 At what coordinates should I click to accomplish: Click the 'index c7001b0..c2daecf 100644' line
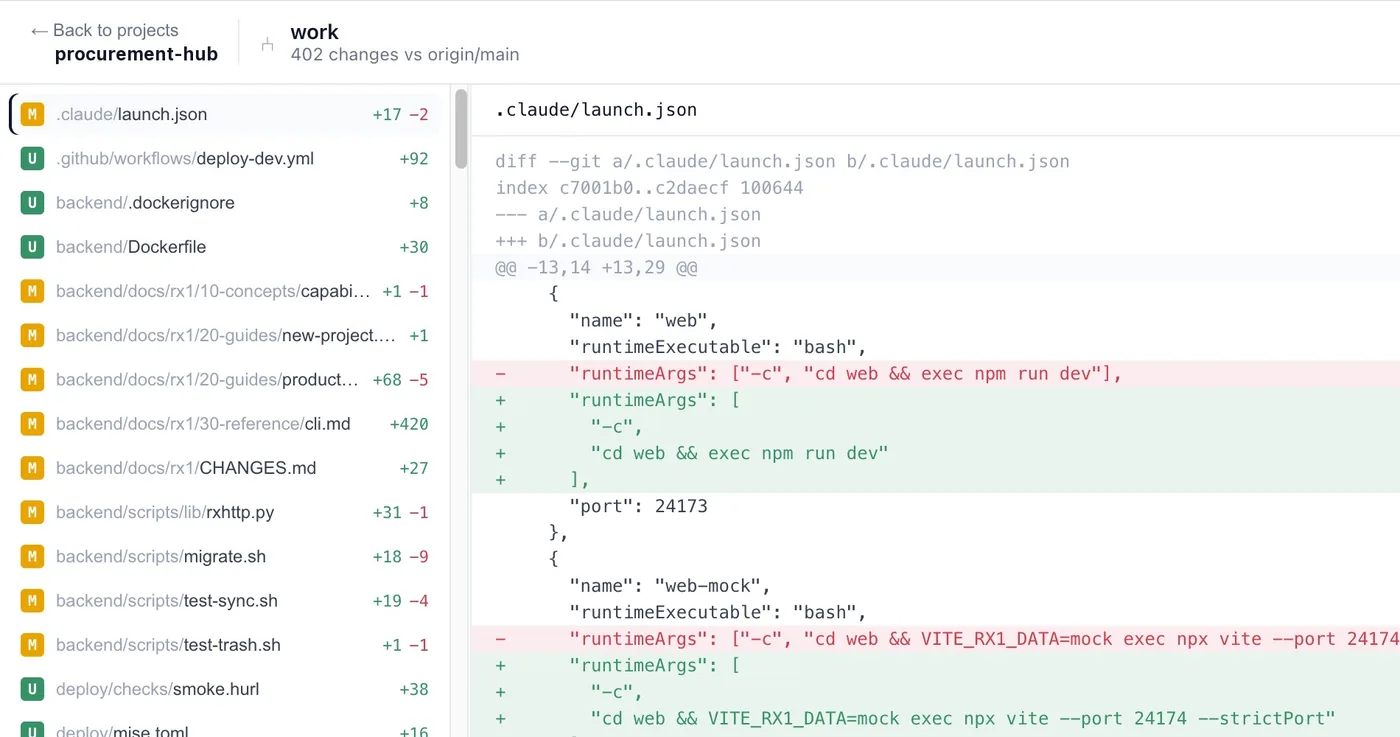pos(649,188)
